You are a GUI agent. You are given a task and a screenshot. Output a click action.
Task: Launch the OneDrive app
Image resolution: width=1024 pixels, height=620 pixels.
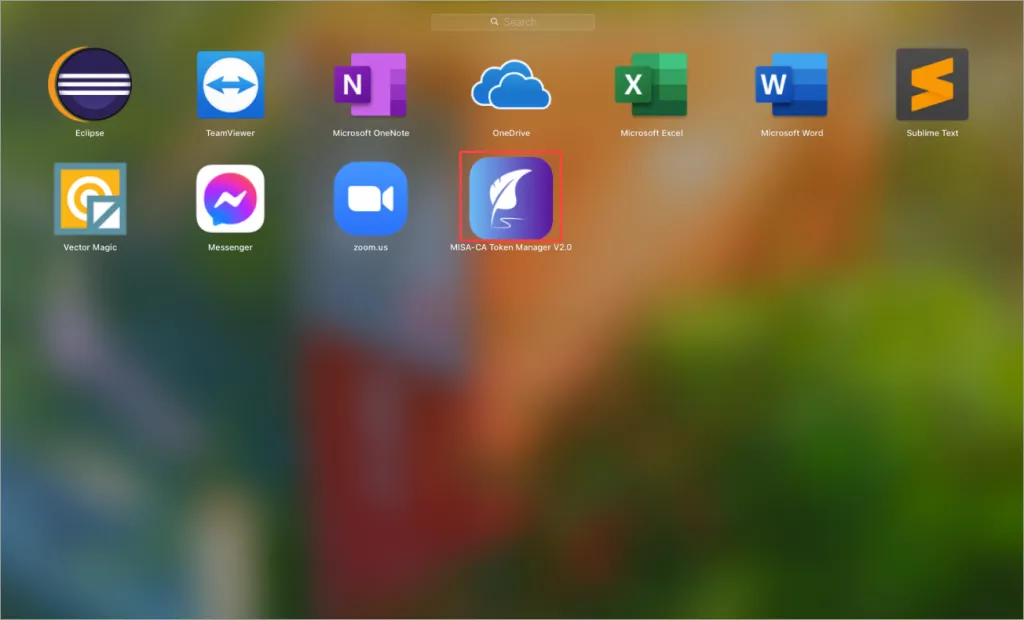click(x=511, y=85)
